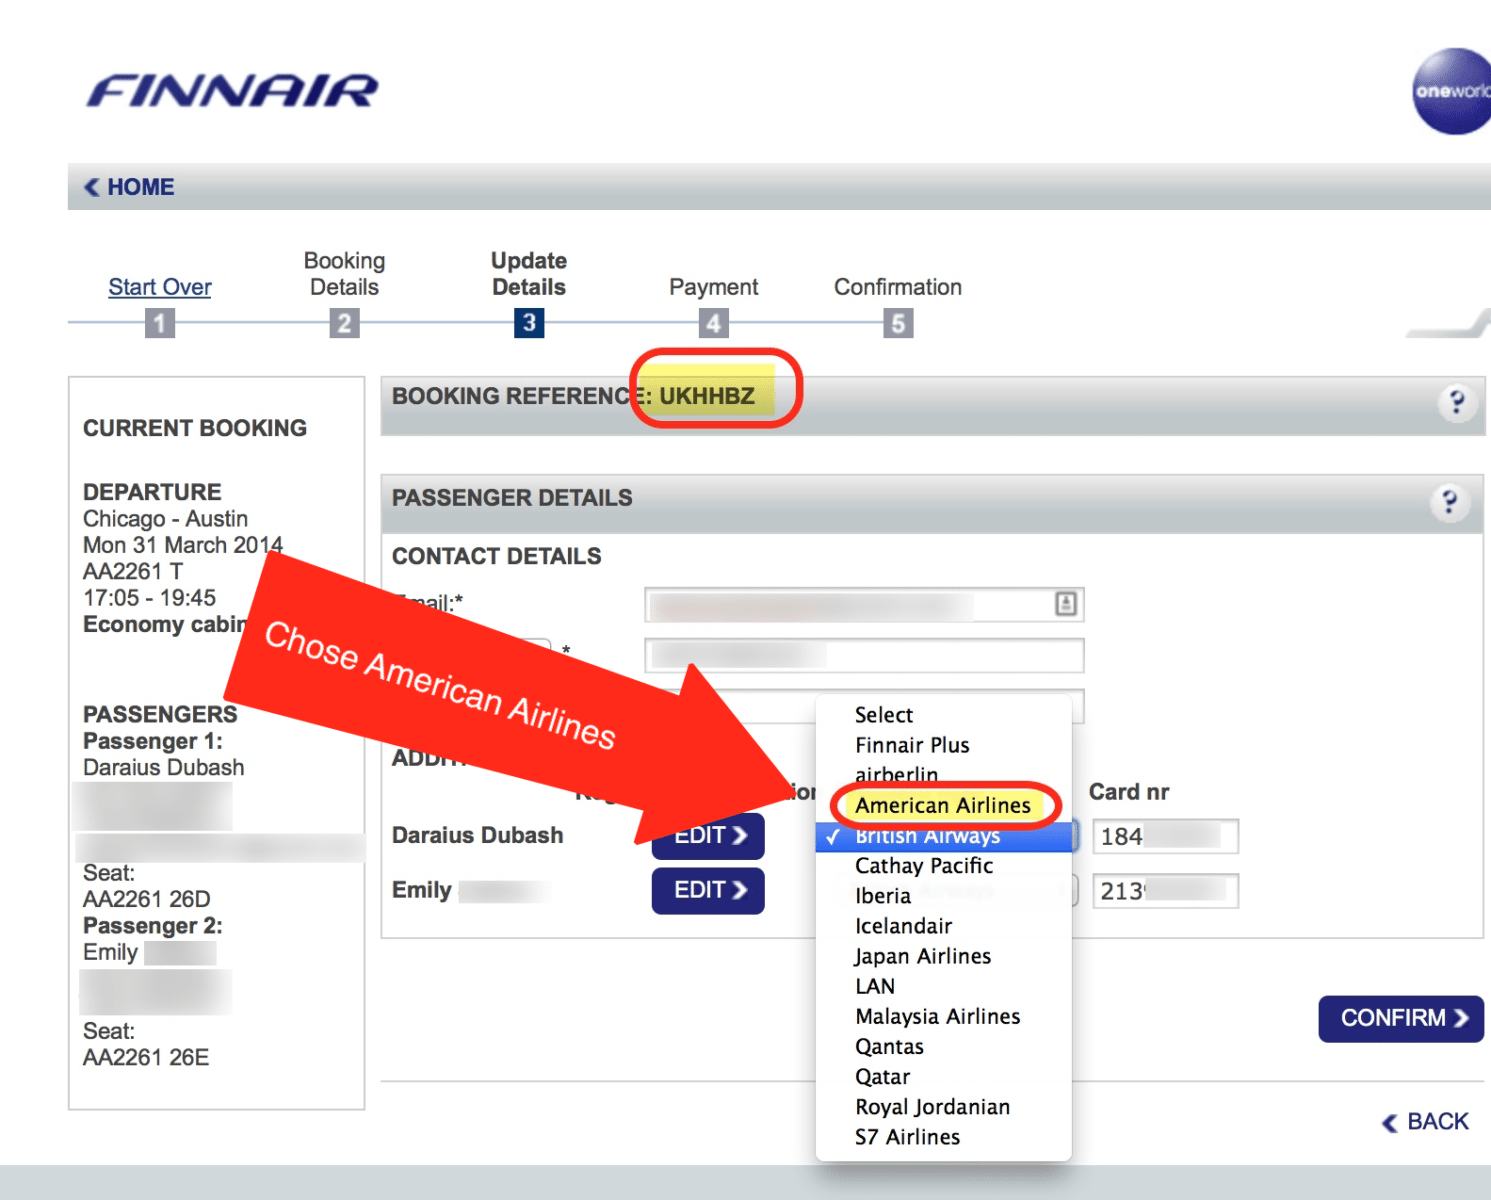Click the CONTACT DETAILS heading

[x=497, y=556]
